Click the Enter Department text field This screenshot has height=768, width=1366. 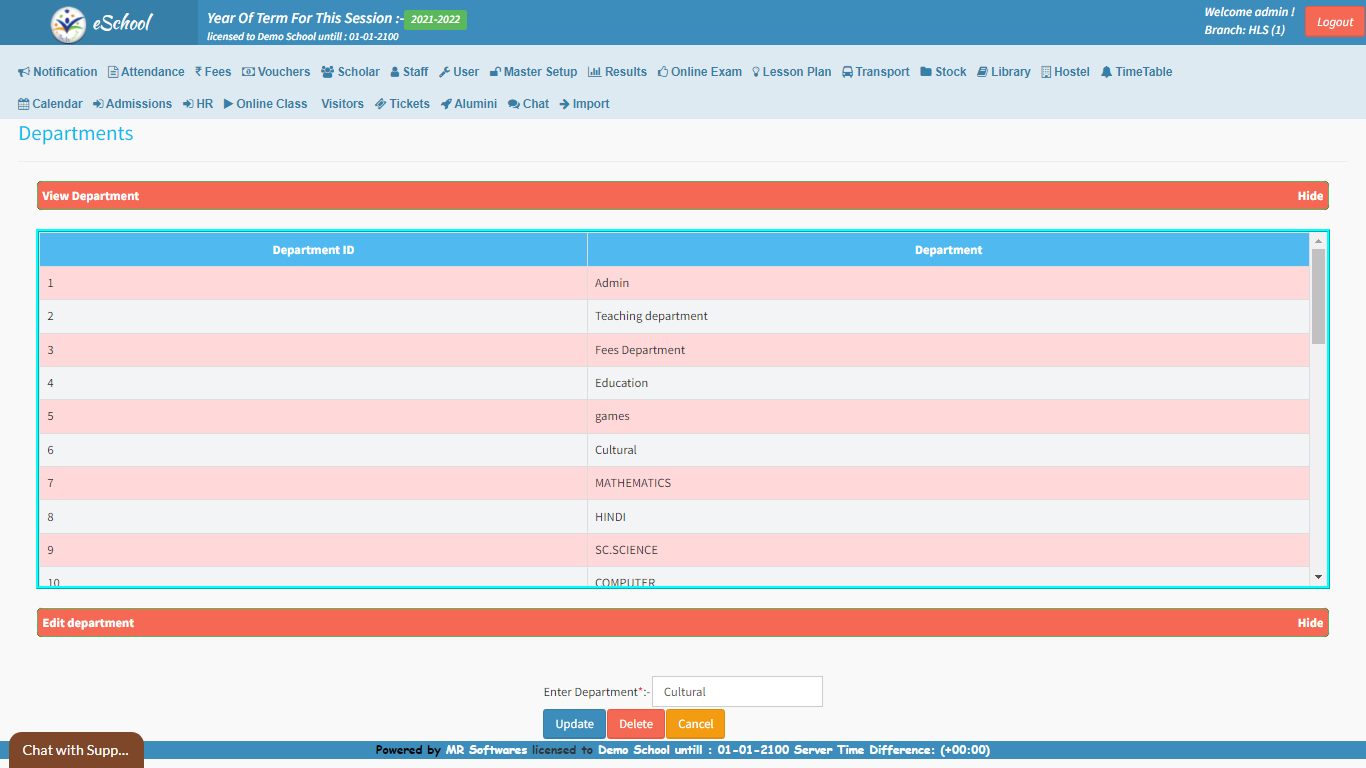coord(737,692)
